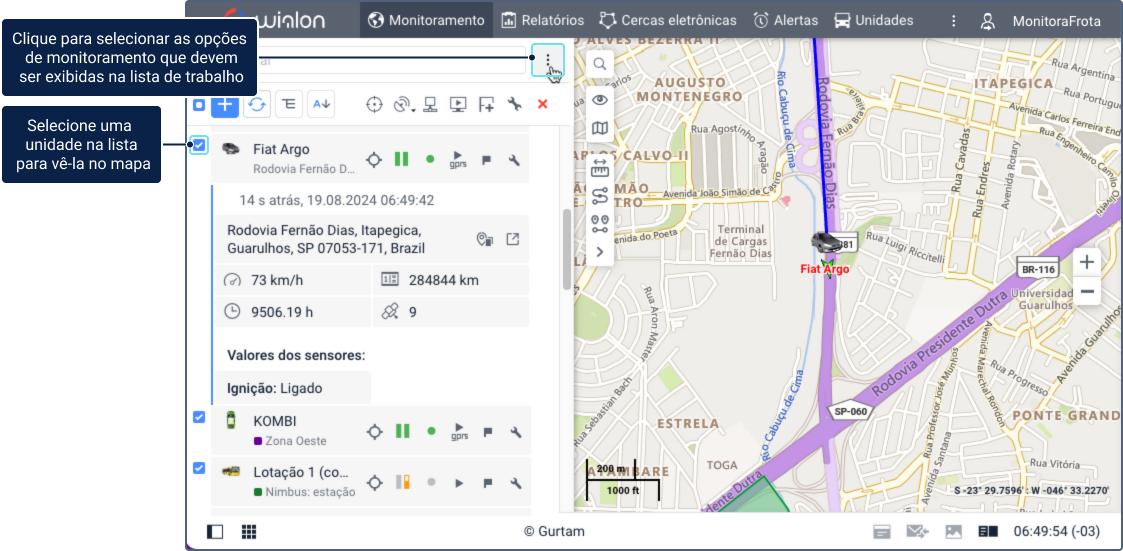Screen dimensions: 1123x551
Task: Click the blue add units plus button
Action: pos(225,105)
